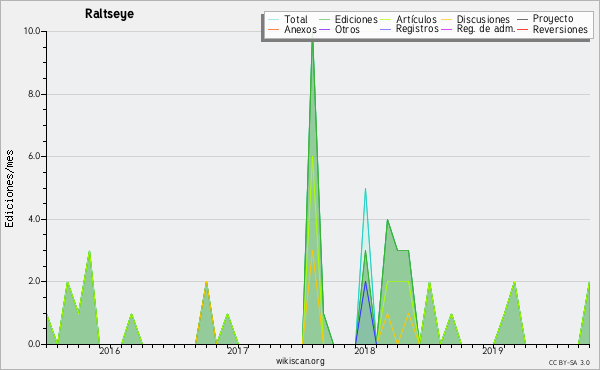Click the Registros legend entry
Screen dimensions: 600x370
[409, 29]
